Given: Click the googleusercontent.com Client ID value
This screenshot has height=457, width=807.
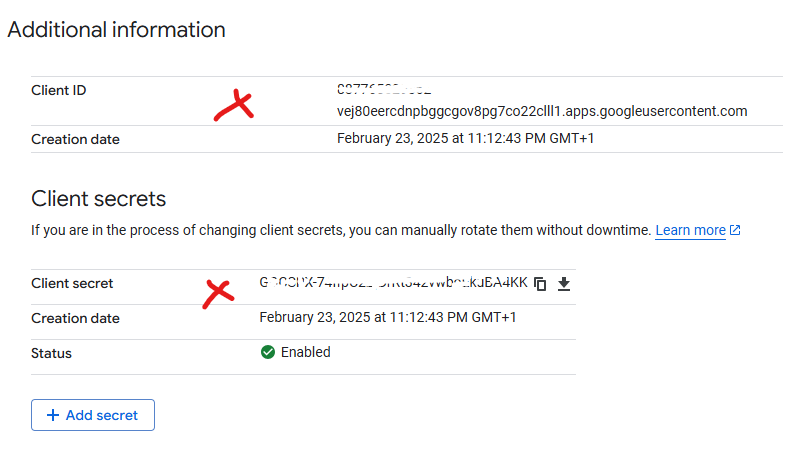Looking at the screenshot, I should (542, 111).
